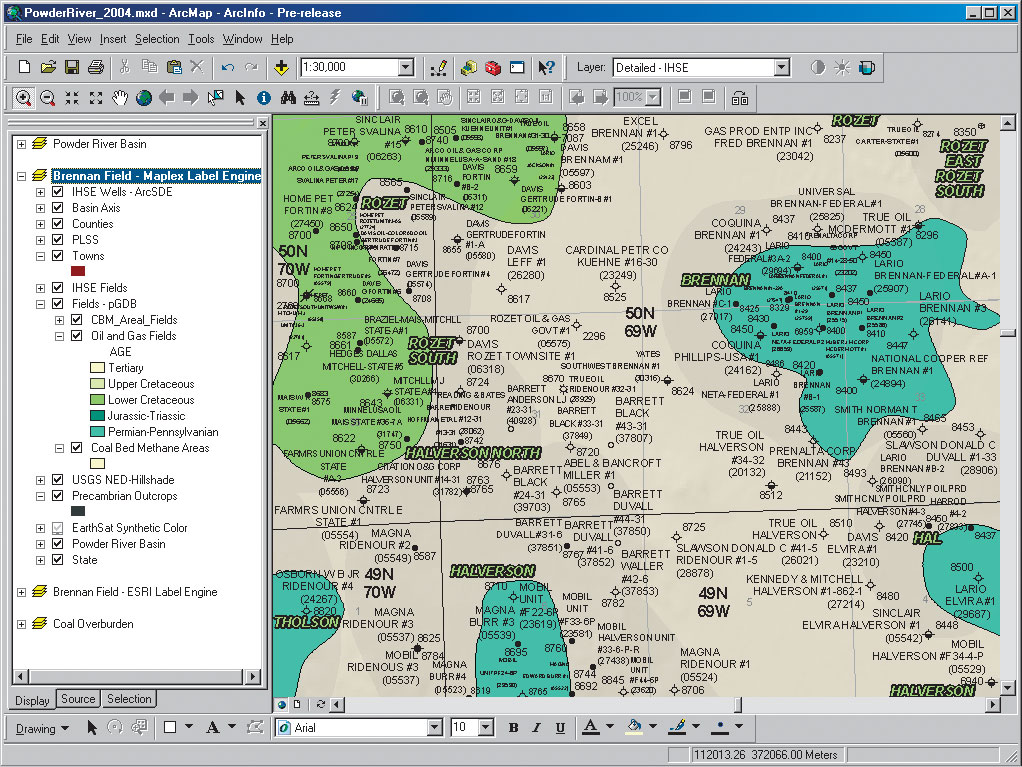Open the font name dropdown showing Arial
1022x767 pixels.
(x=435, y=728)
